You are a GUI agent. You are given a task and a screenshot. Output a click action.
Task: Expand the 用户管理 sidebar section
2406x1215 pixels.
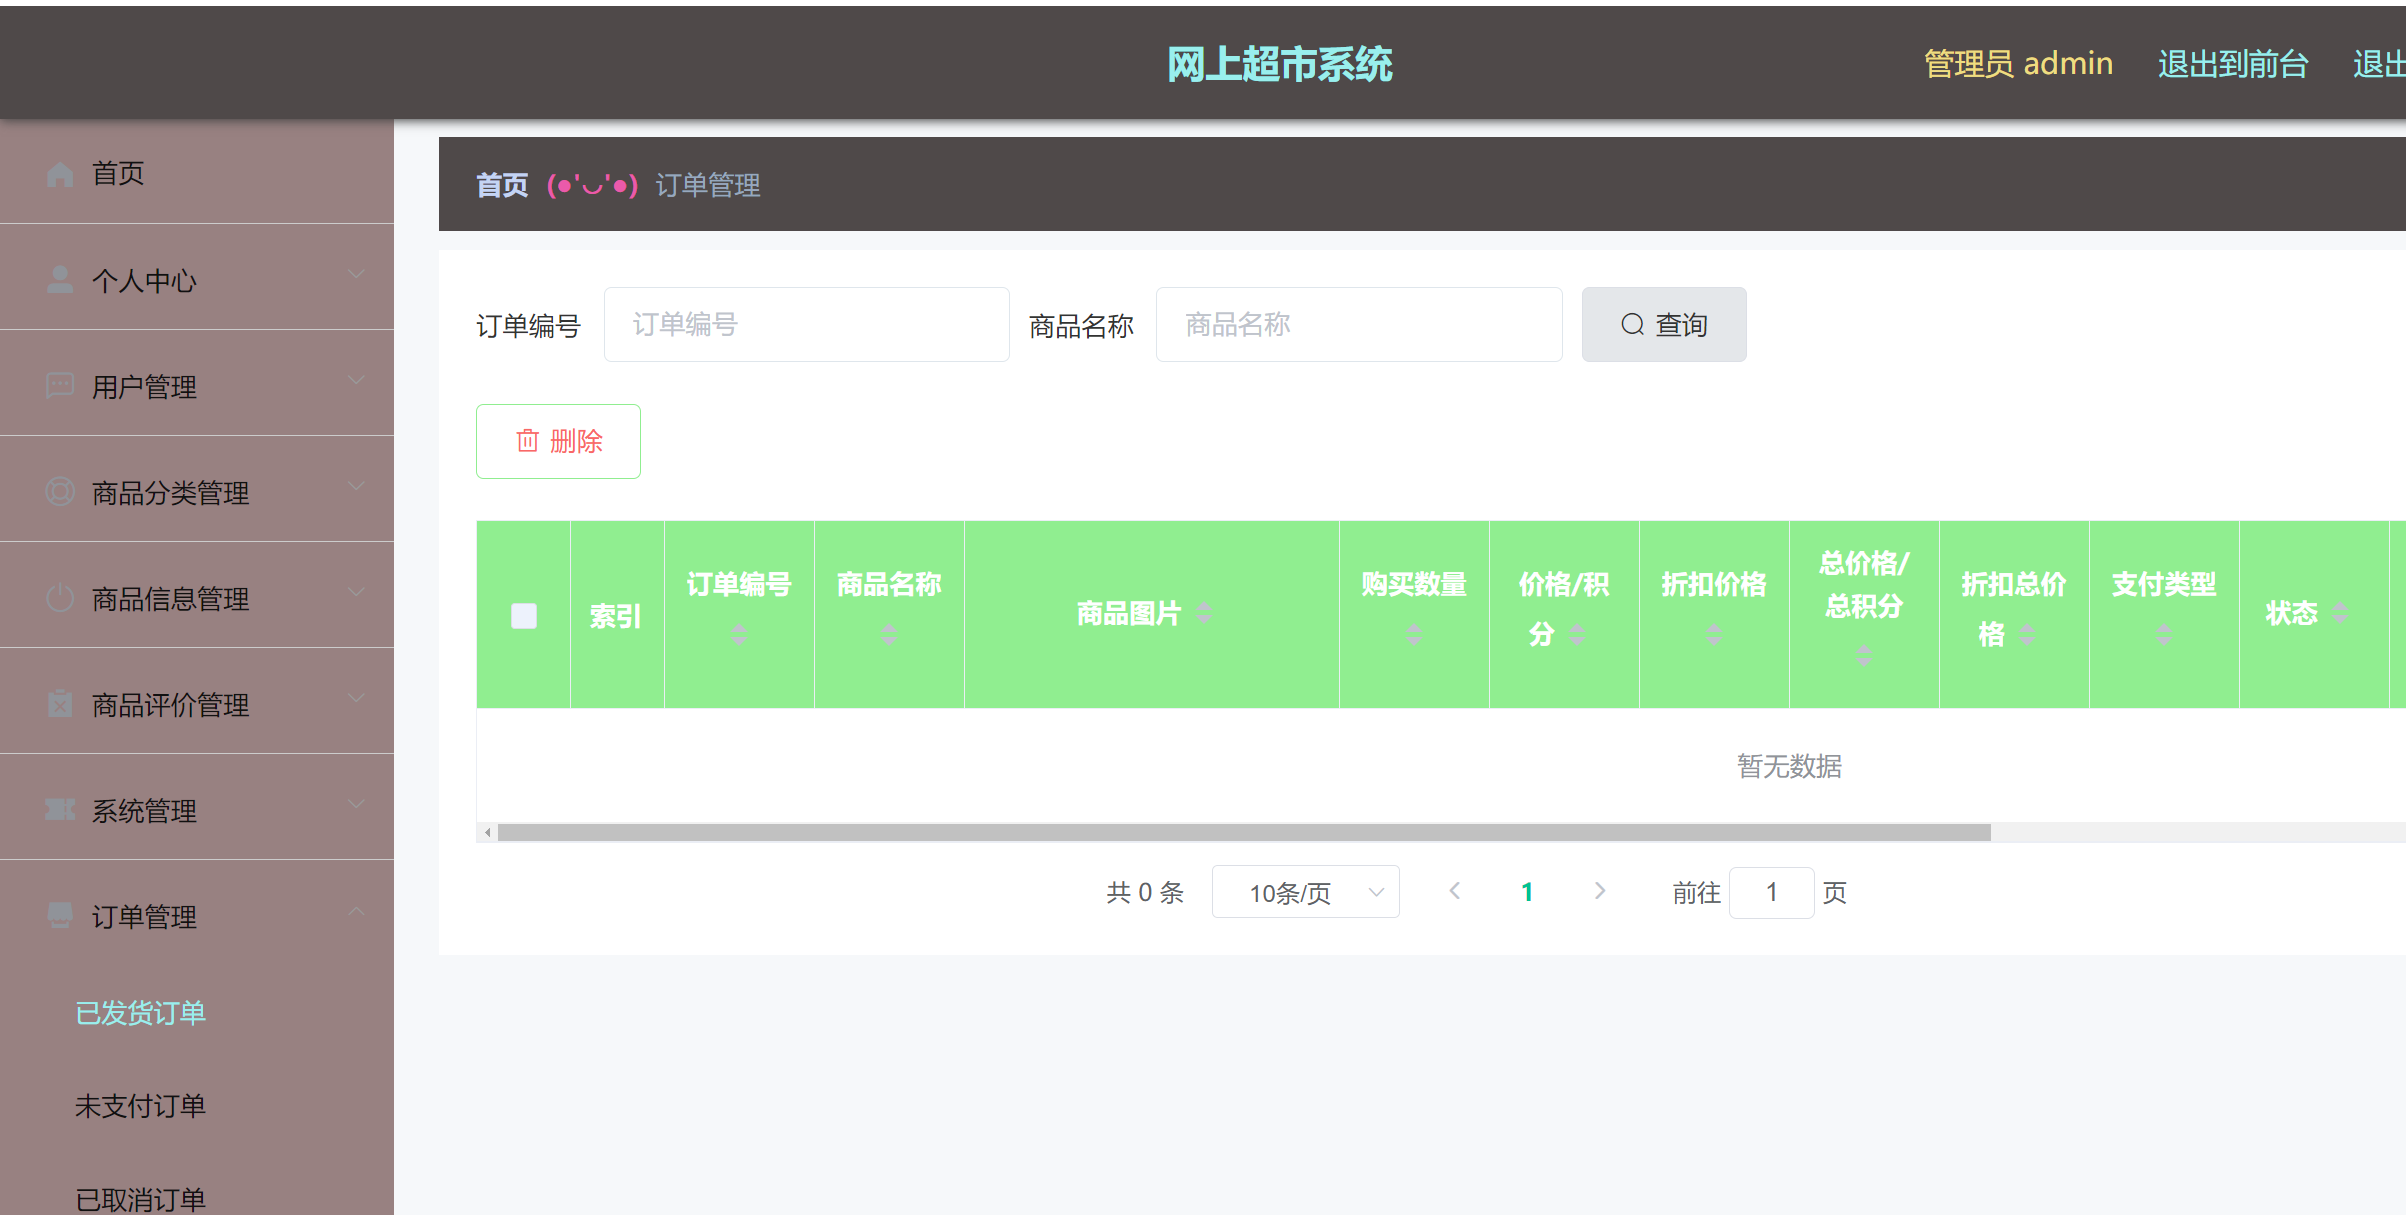[x=355, y=381]
